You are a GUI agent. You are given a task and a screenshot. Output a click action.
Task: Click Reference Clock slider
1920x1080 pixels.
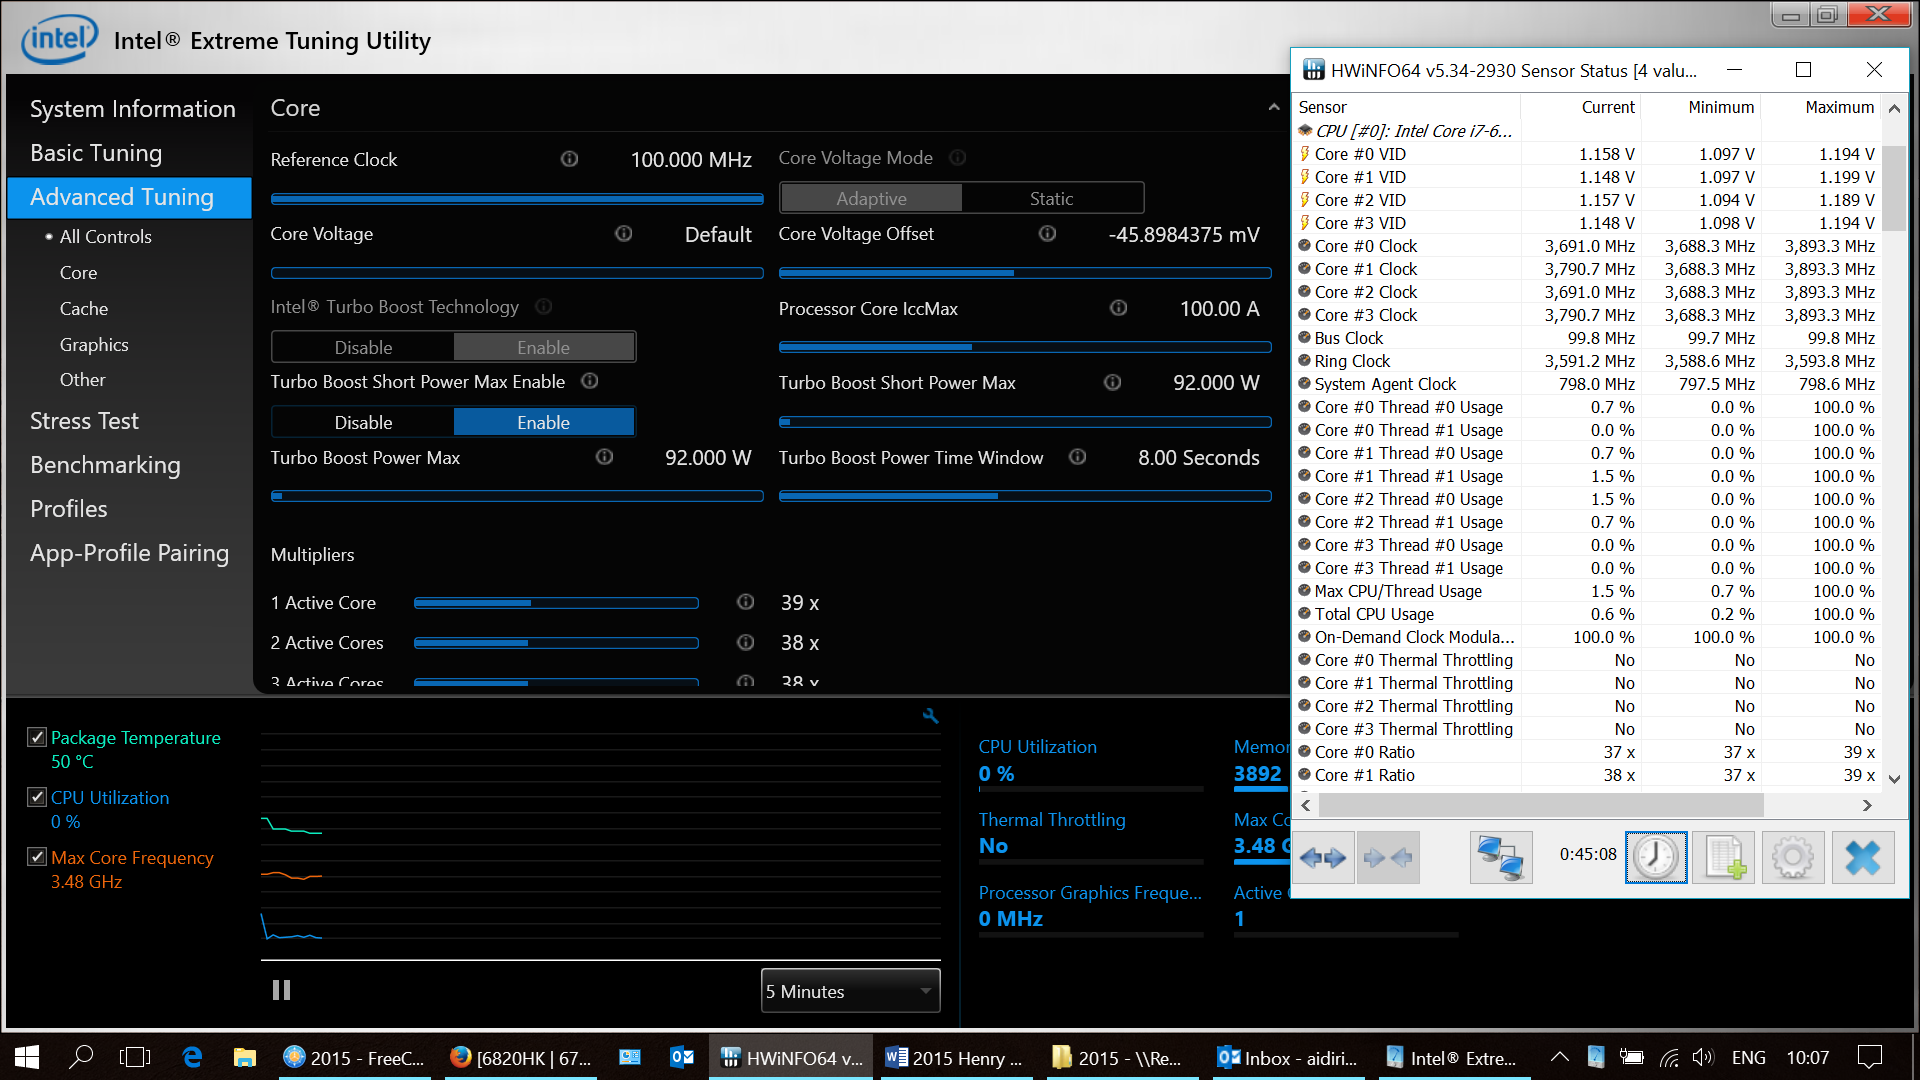[517, 199]
